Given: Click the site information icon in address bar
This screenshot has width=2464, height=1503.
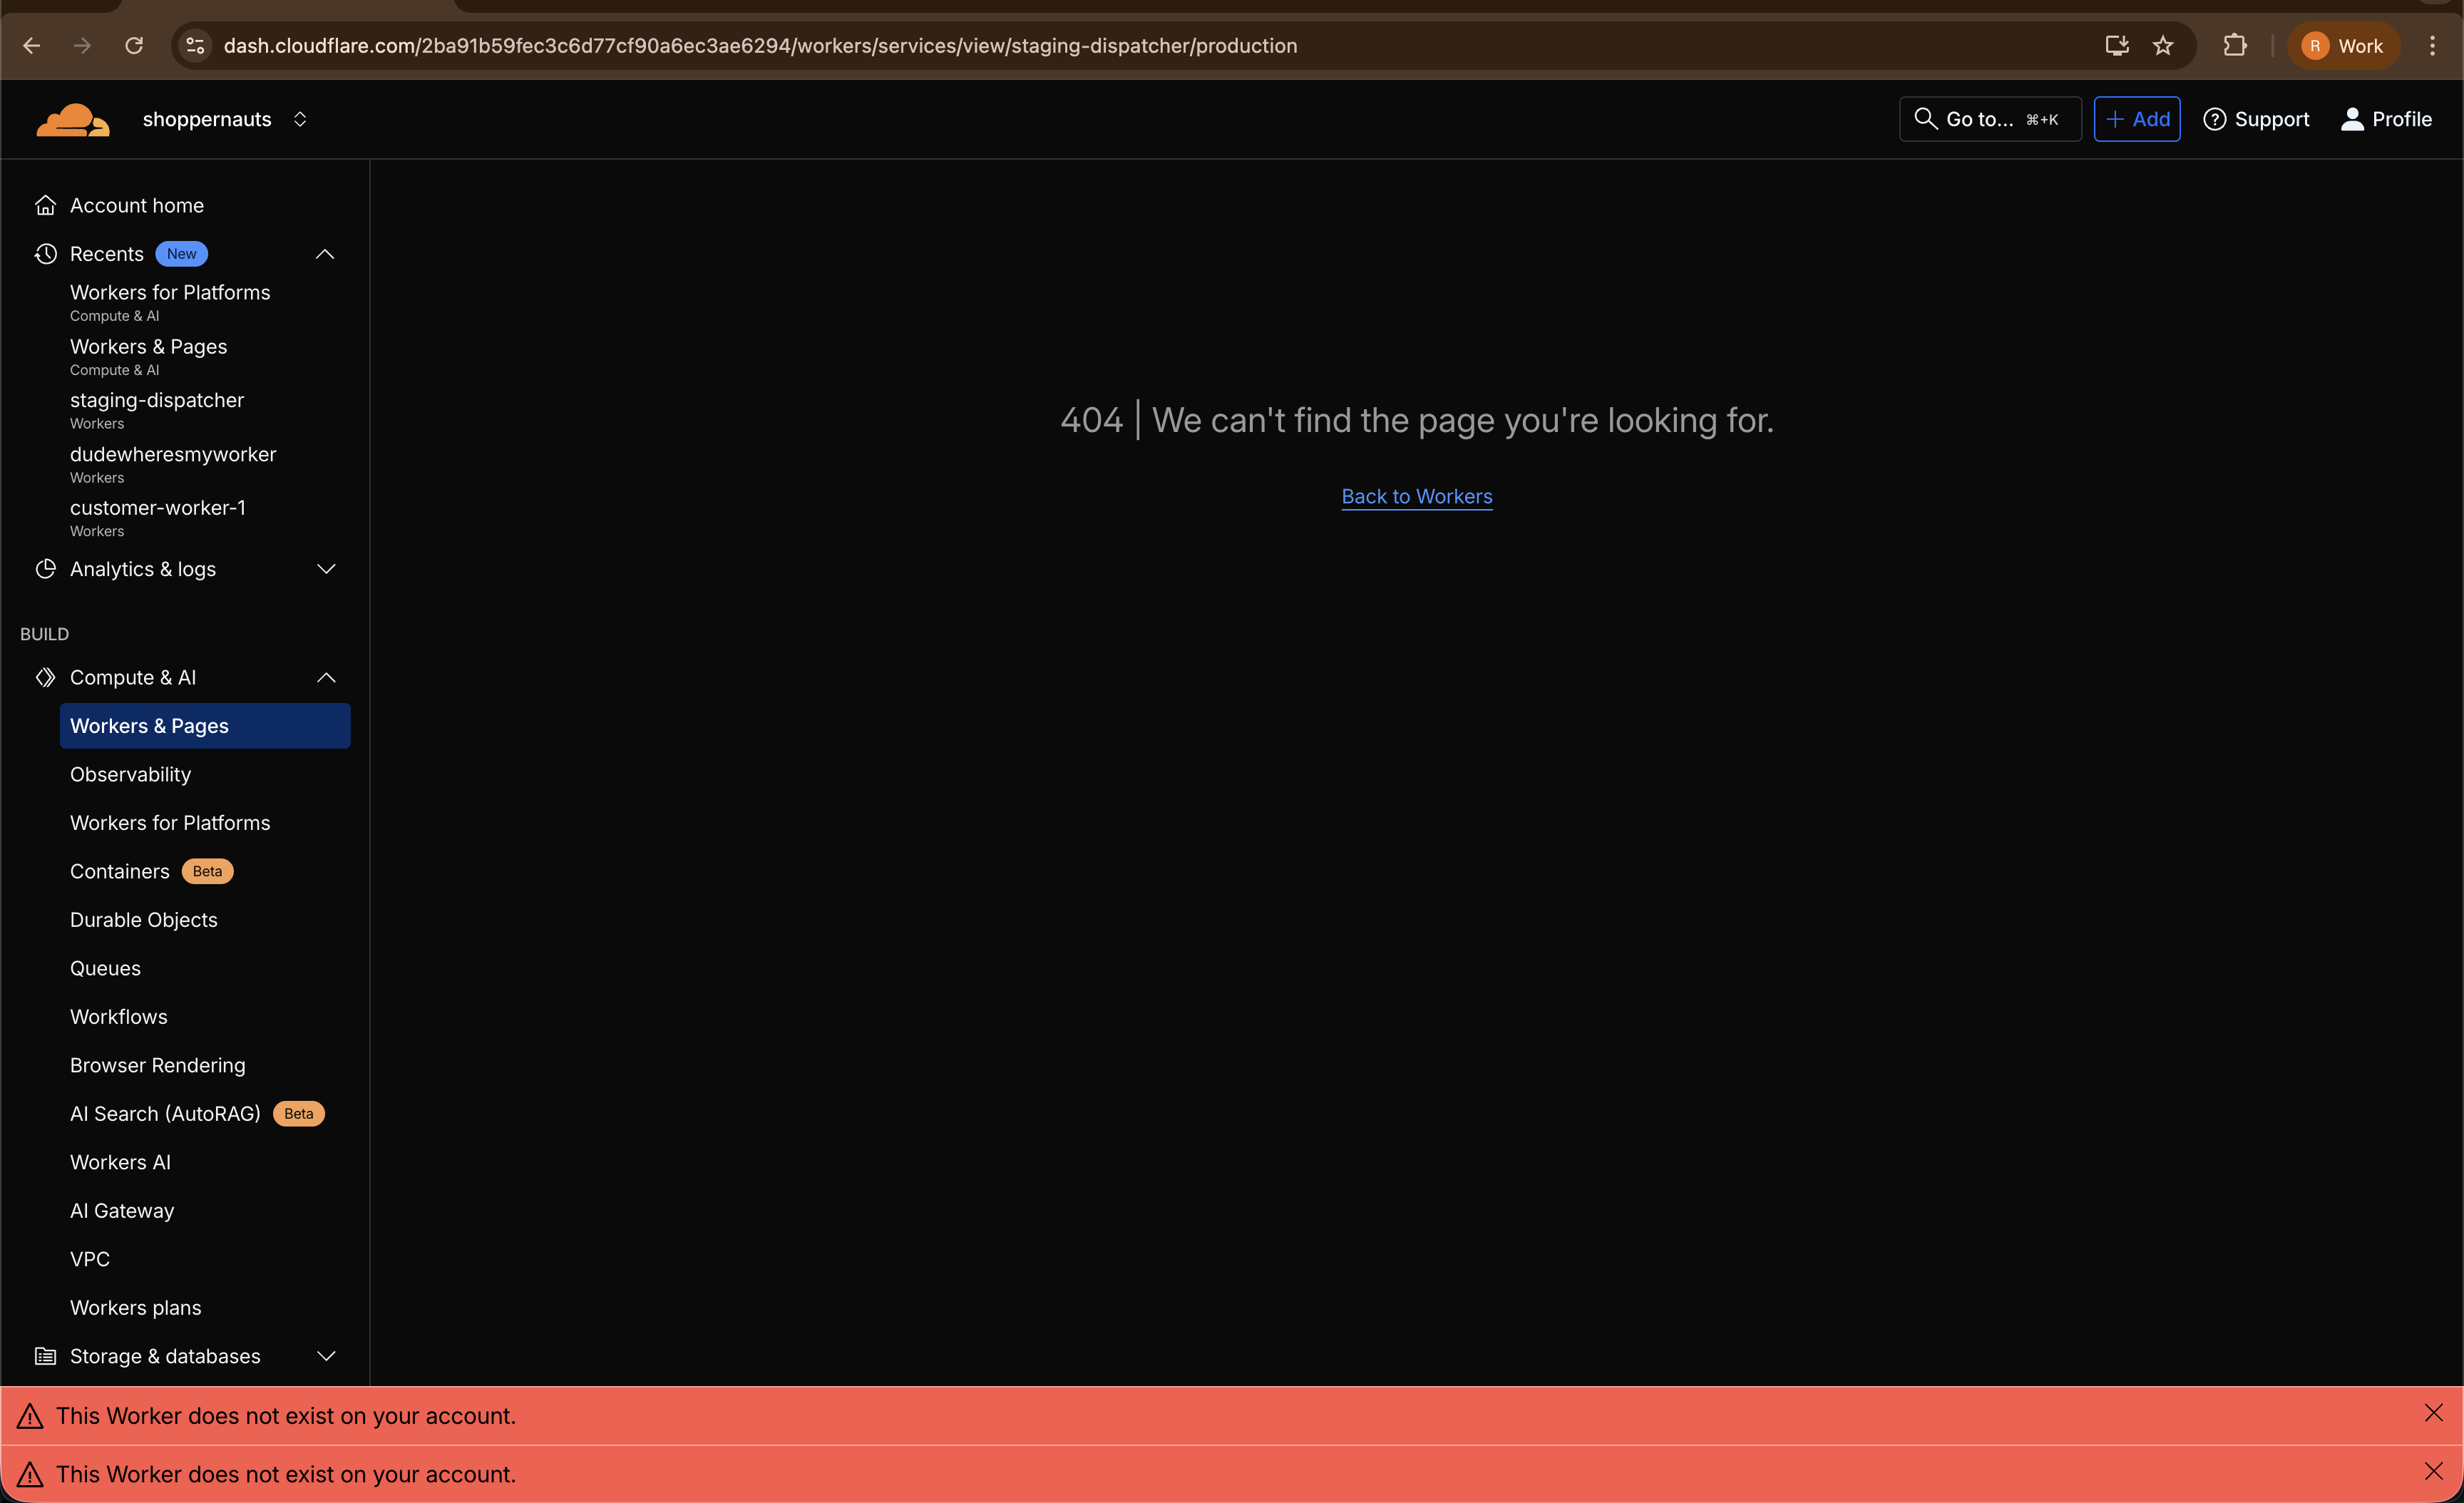Looking at the screenshot, I should pos(196,46).
